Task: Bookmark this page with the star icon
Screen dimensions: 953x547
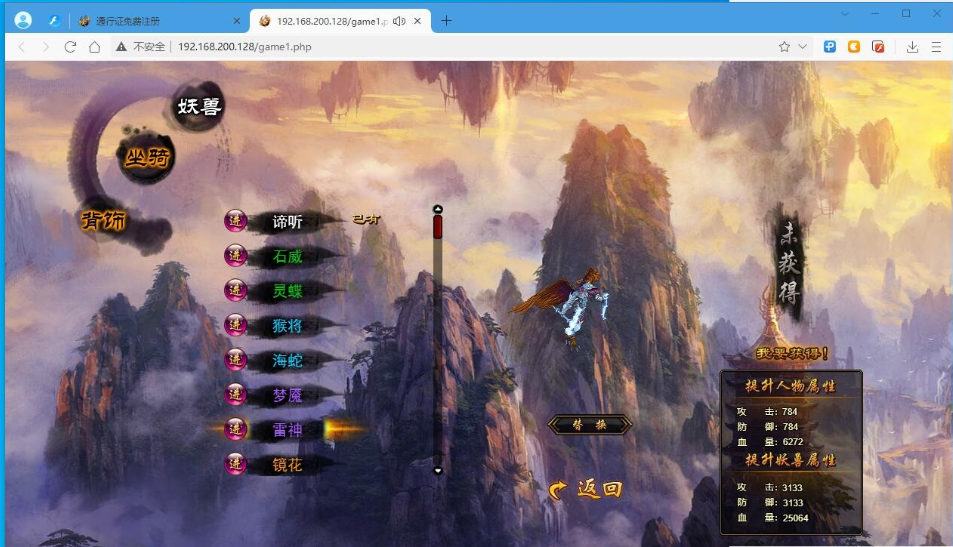Action: tap(784, 46)
